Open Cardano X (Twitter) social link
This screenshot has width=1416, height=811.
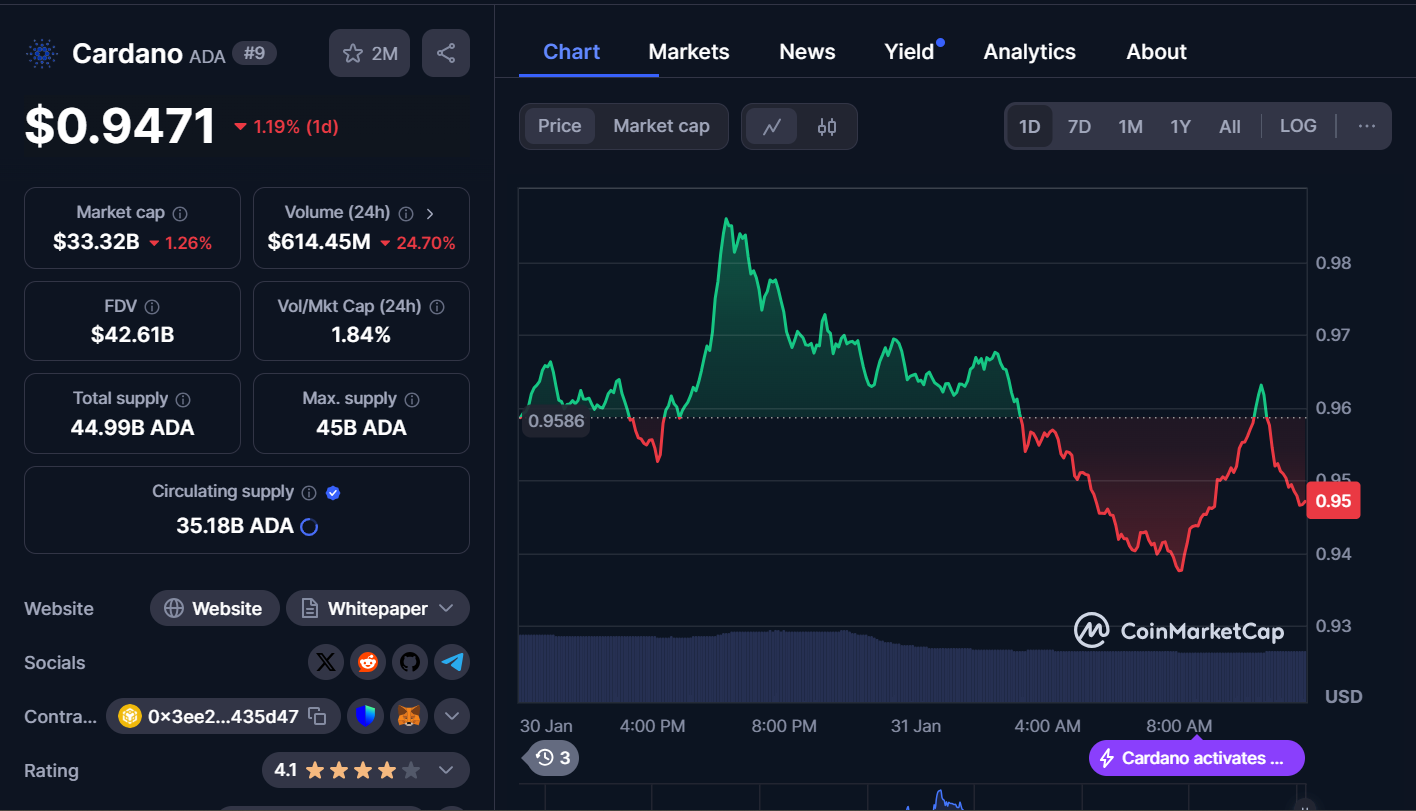point(325,662)
